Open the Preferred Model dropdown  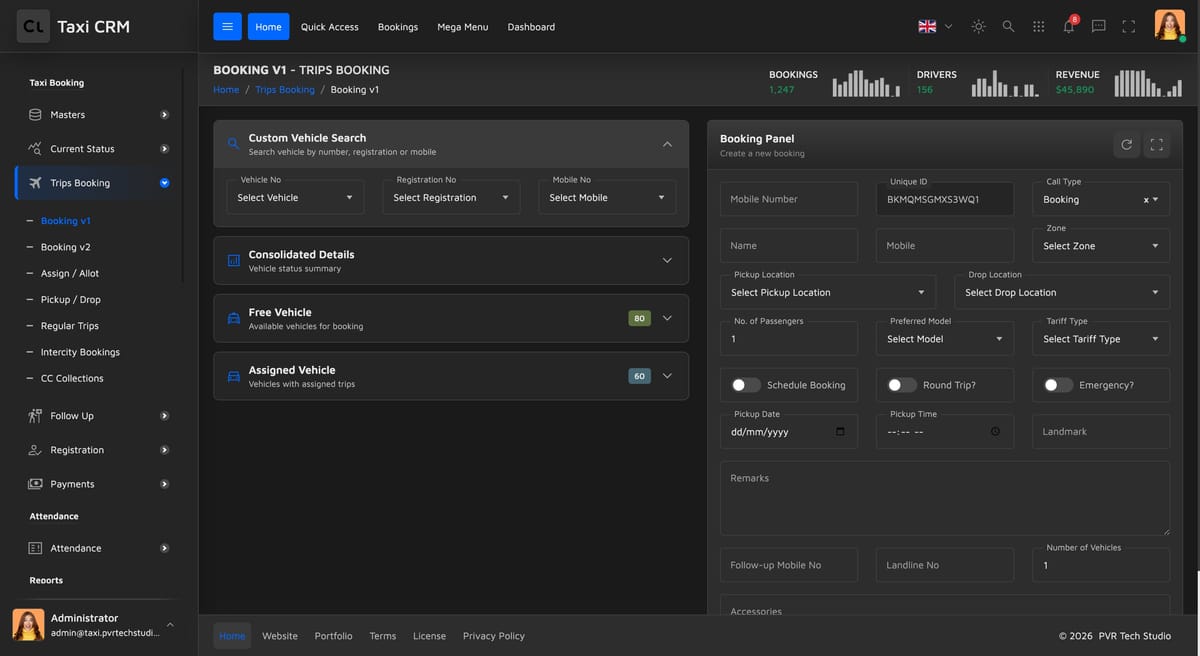click(x=945, y=339)
